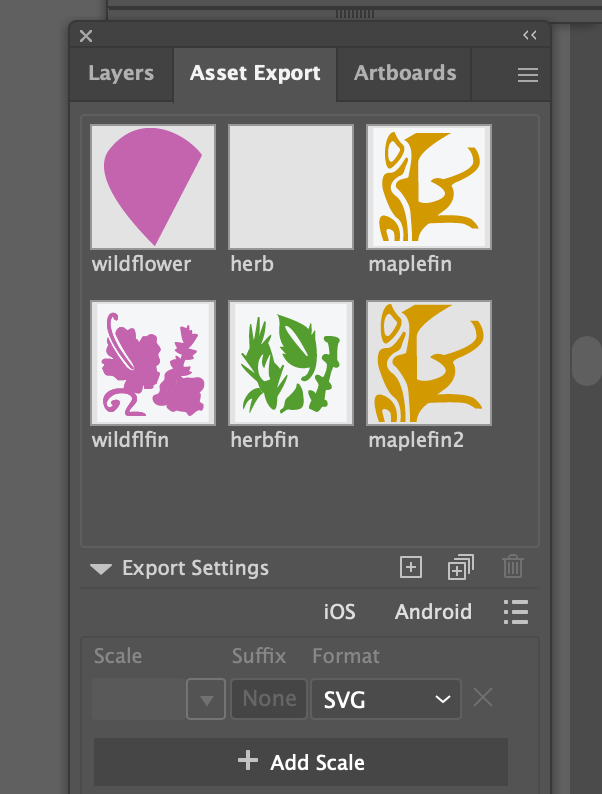Collapse panel using double-arrow icon
Screen dimensions: 602x794
point(530,35)
